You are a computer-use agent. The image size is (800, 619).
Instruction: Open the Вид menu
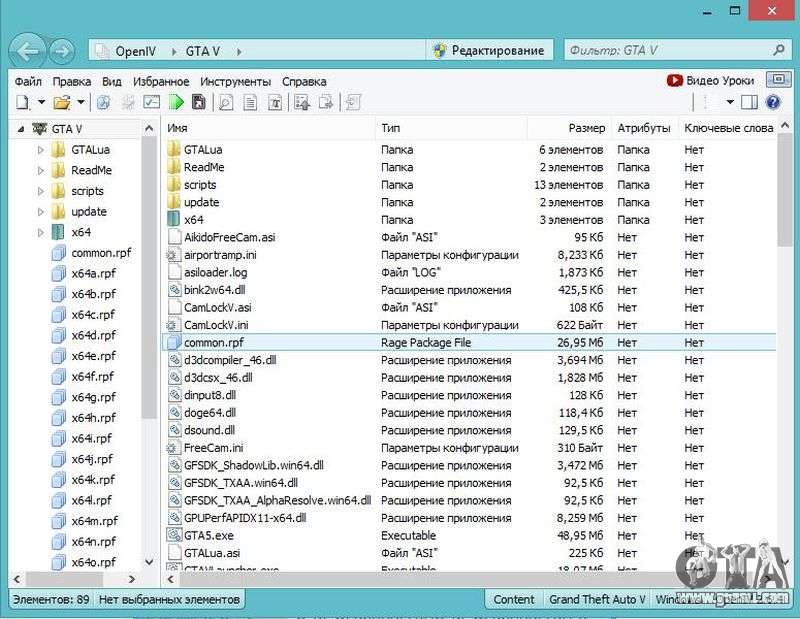pyautogui.click(x=111, y=81)
